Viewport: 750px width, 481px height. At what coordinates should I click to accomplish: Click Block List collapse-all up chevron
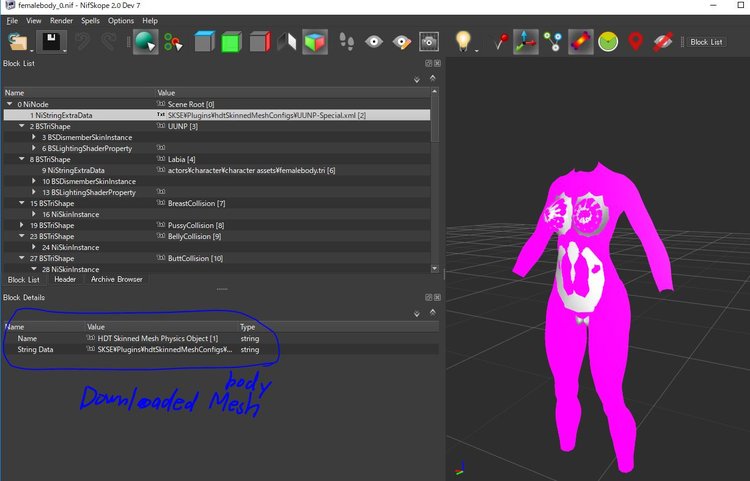tap(432, 78)
